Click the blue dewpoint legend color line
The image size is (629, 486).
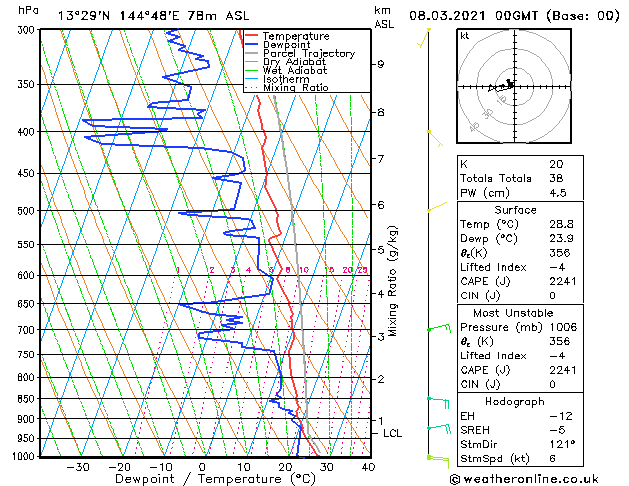click(252, 45)
